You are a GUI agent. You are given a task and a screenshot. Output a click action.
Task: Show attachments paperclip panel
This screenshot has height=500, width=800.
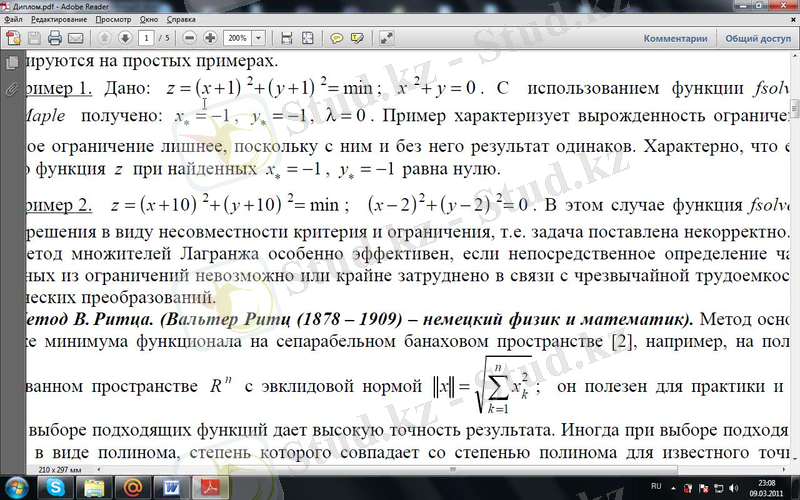11,89
